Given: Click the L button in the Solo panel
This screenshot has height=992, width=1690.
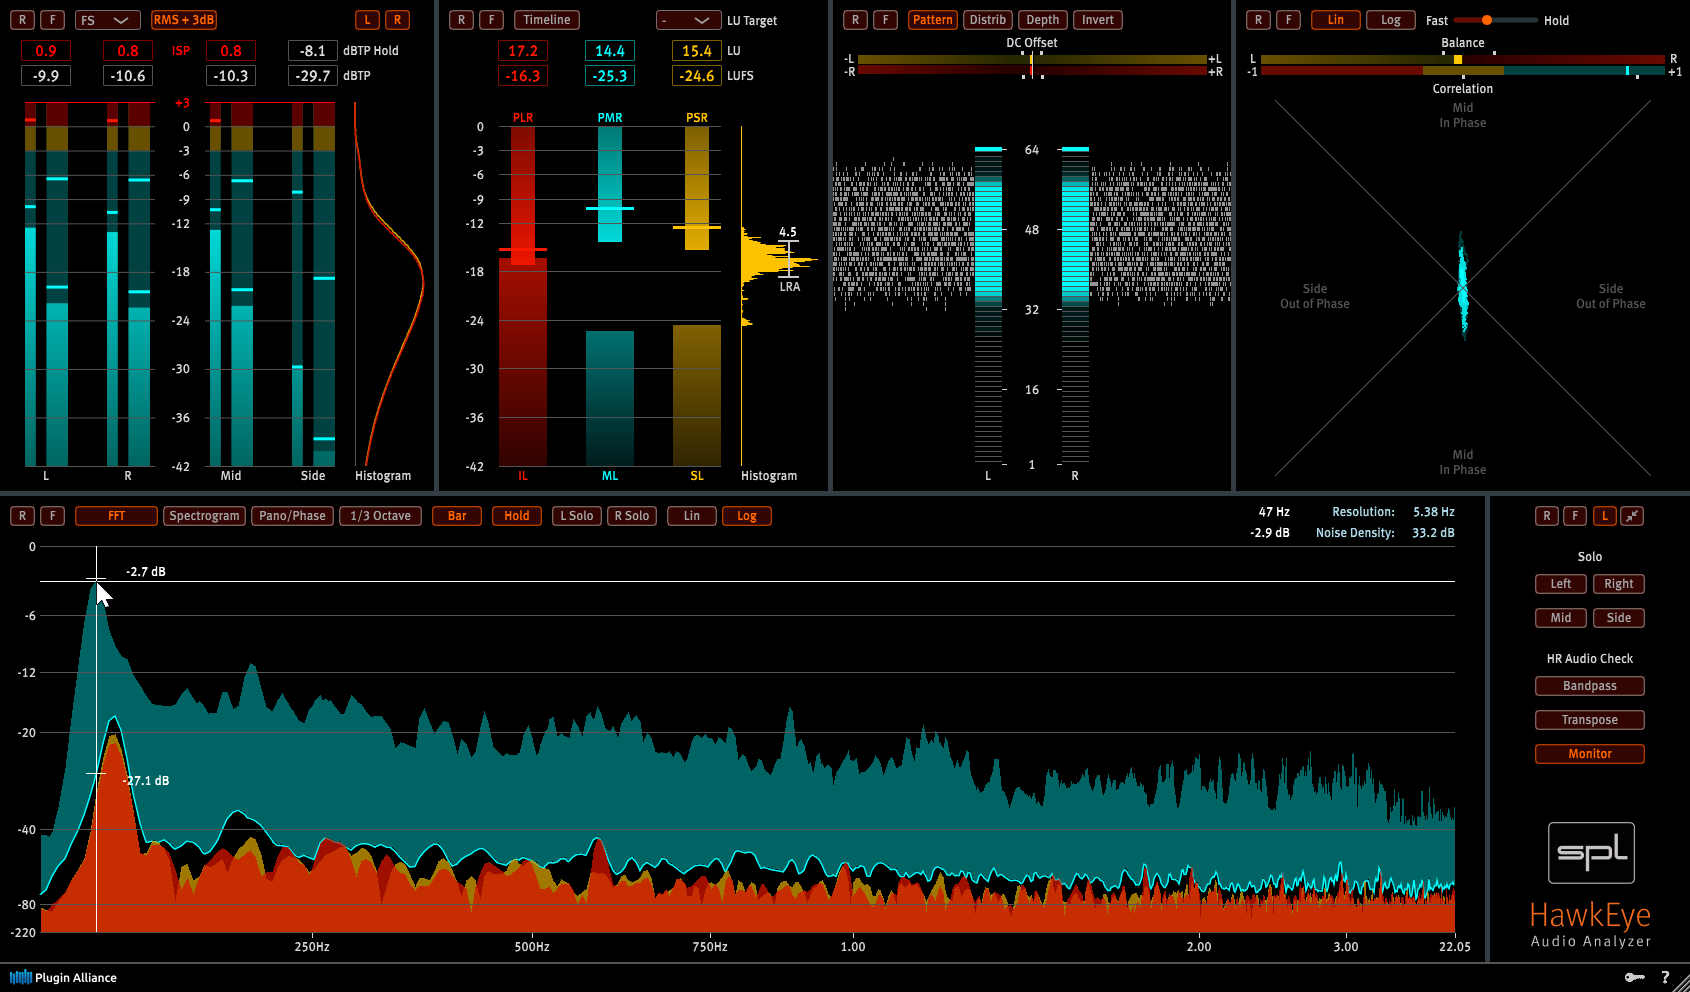Looking at the screenshot, I should 1604,516.
